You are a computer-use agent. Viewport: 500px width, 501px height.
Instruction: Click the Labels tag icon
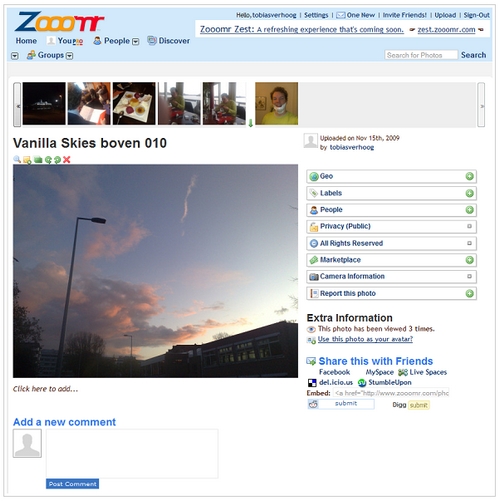[x=314, y=193]
